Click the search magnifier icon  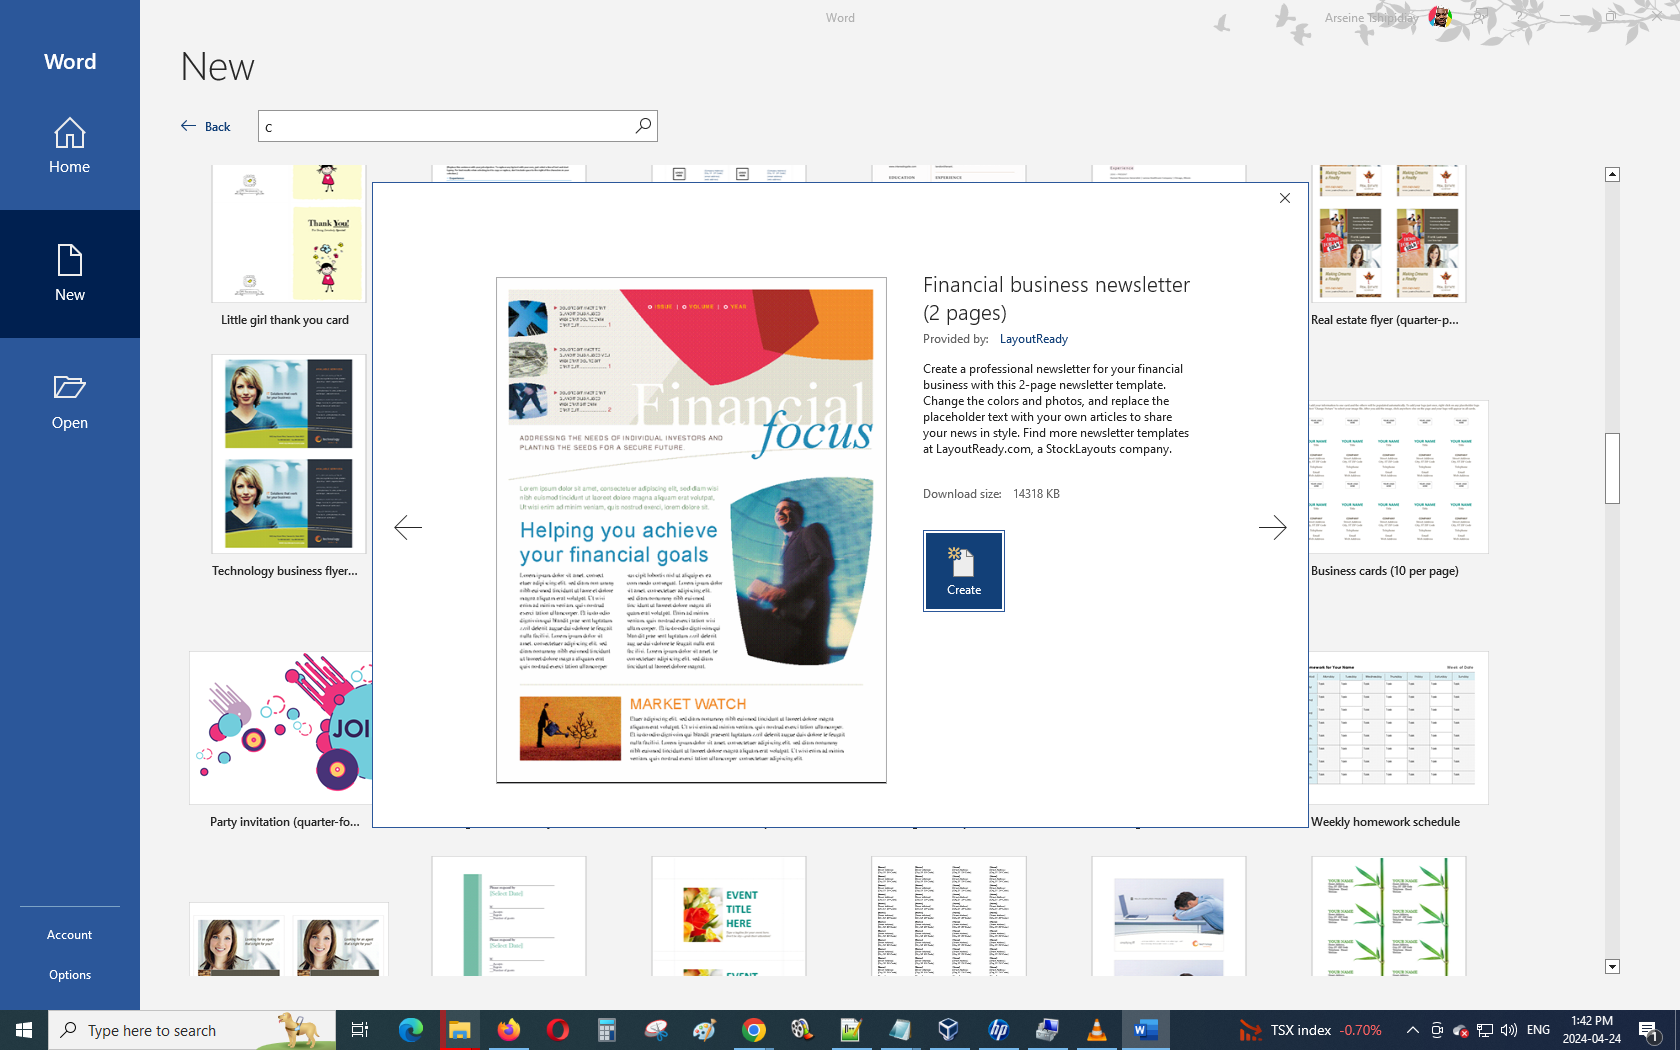[643, 125]
